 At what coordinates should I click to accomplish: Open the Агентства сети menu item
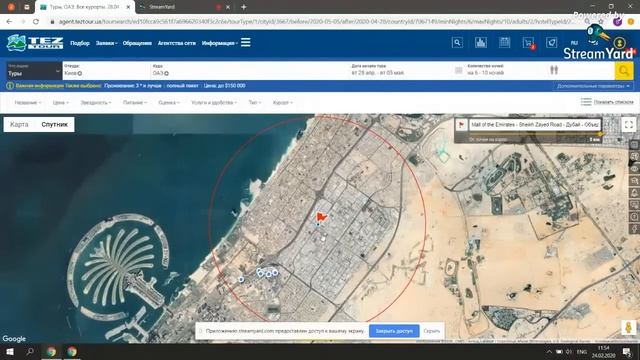pos(177,43)
